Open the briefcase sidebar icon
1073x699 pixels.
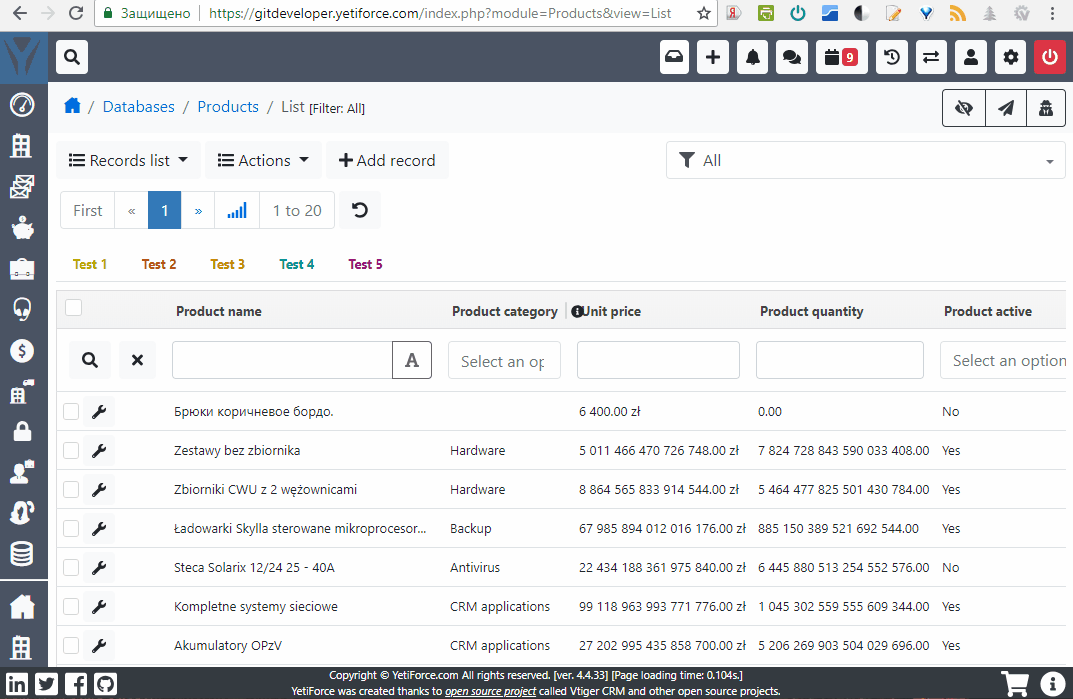click(x=22, y=269)
